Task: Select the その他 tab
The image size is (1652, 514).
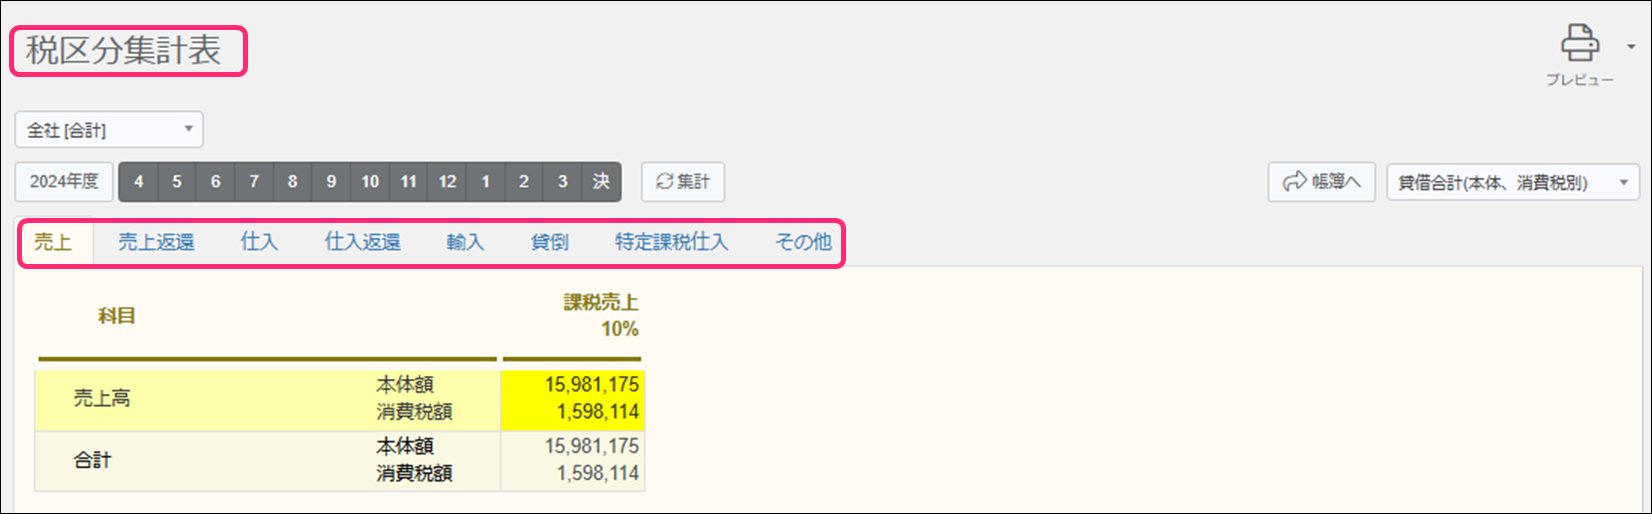Action: (x=803, y=242)
